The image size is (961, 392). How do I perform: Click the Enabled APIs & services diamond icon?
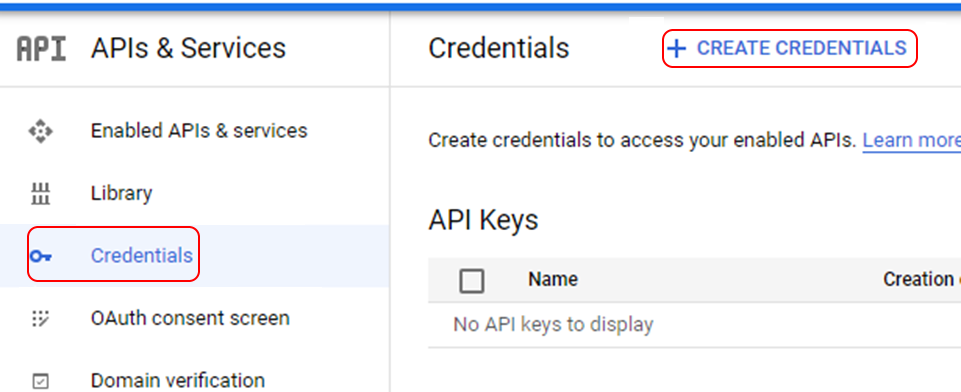click(x=40, y=131)
